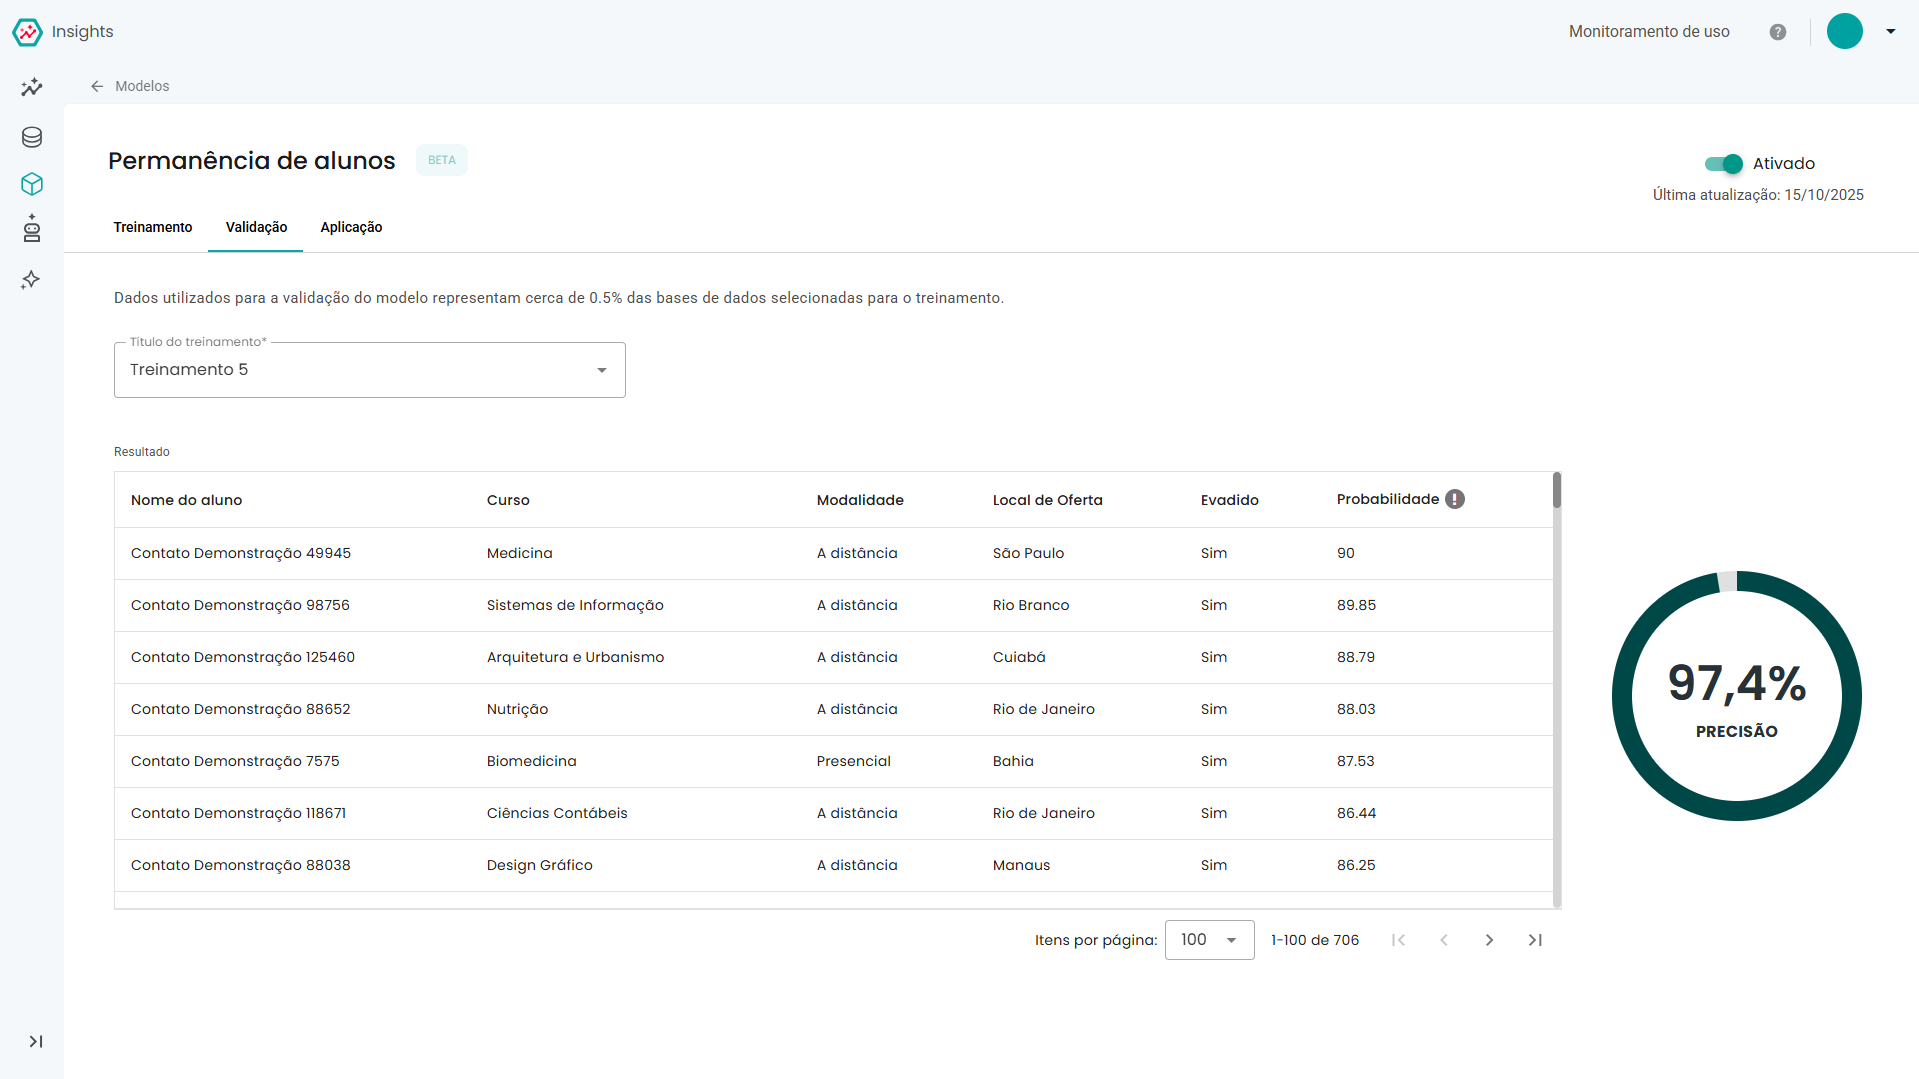Click the Ciências Contábeis cell
1919x1079 pixels.
point(557,813)
